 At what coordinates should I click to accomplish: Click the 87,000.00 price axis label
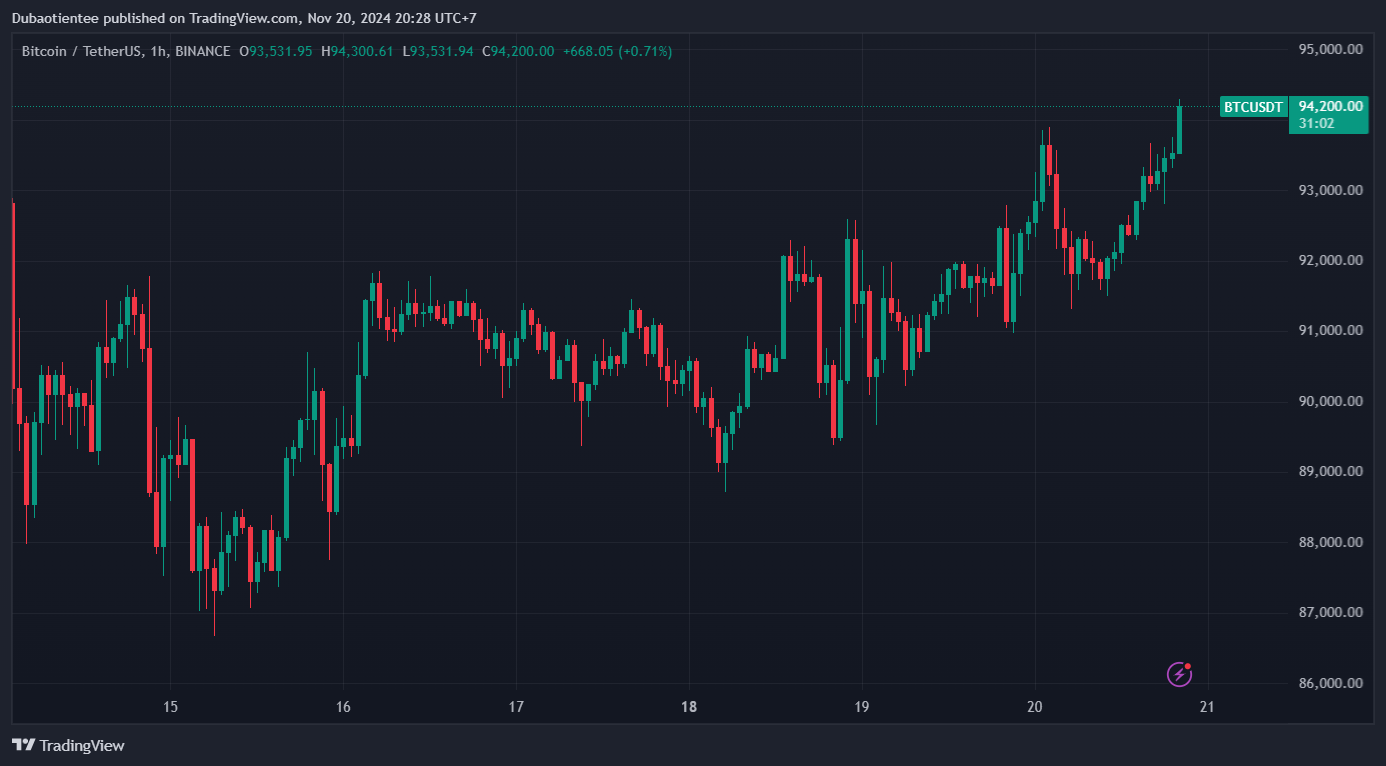coord(1330,612)
